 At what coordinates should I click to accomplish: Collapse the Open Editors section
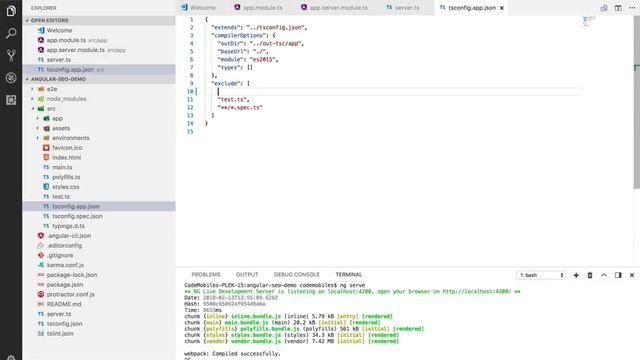(99, 20)
